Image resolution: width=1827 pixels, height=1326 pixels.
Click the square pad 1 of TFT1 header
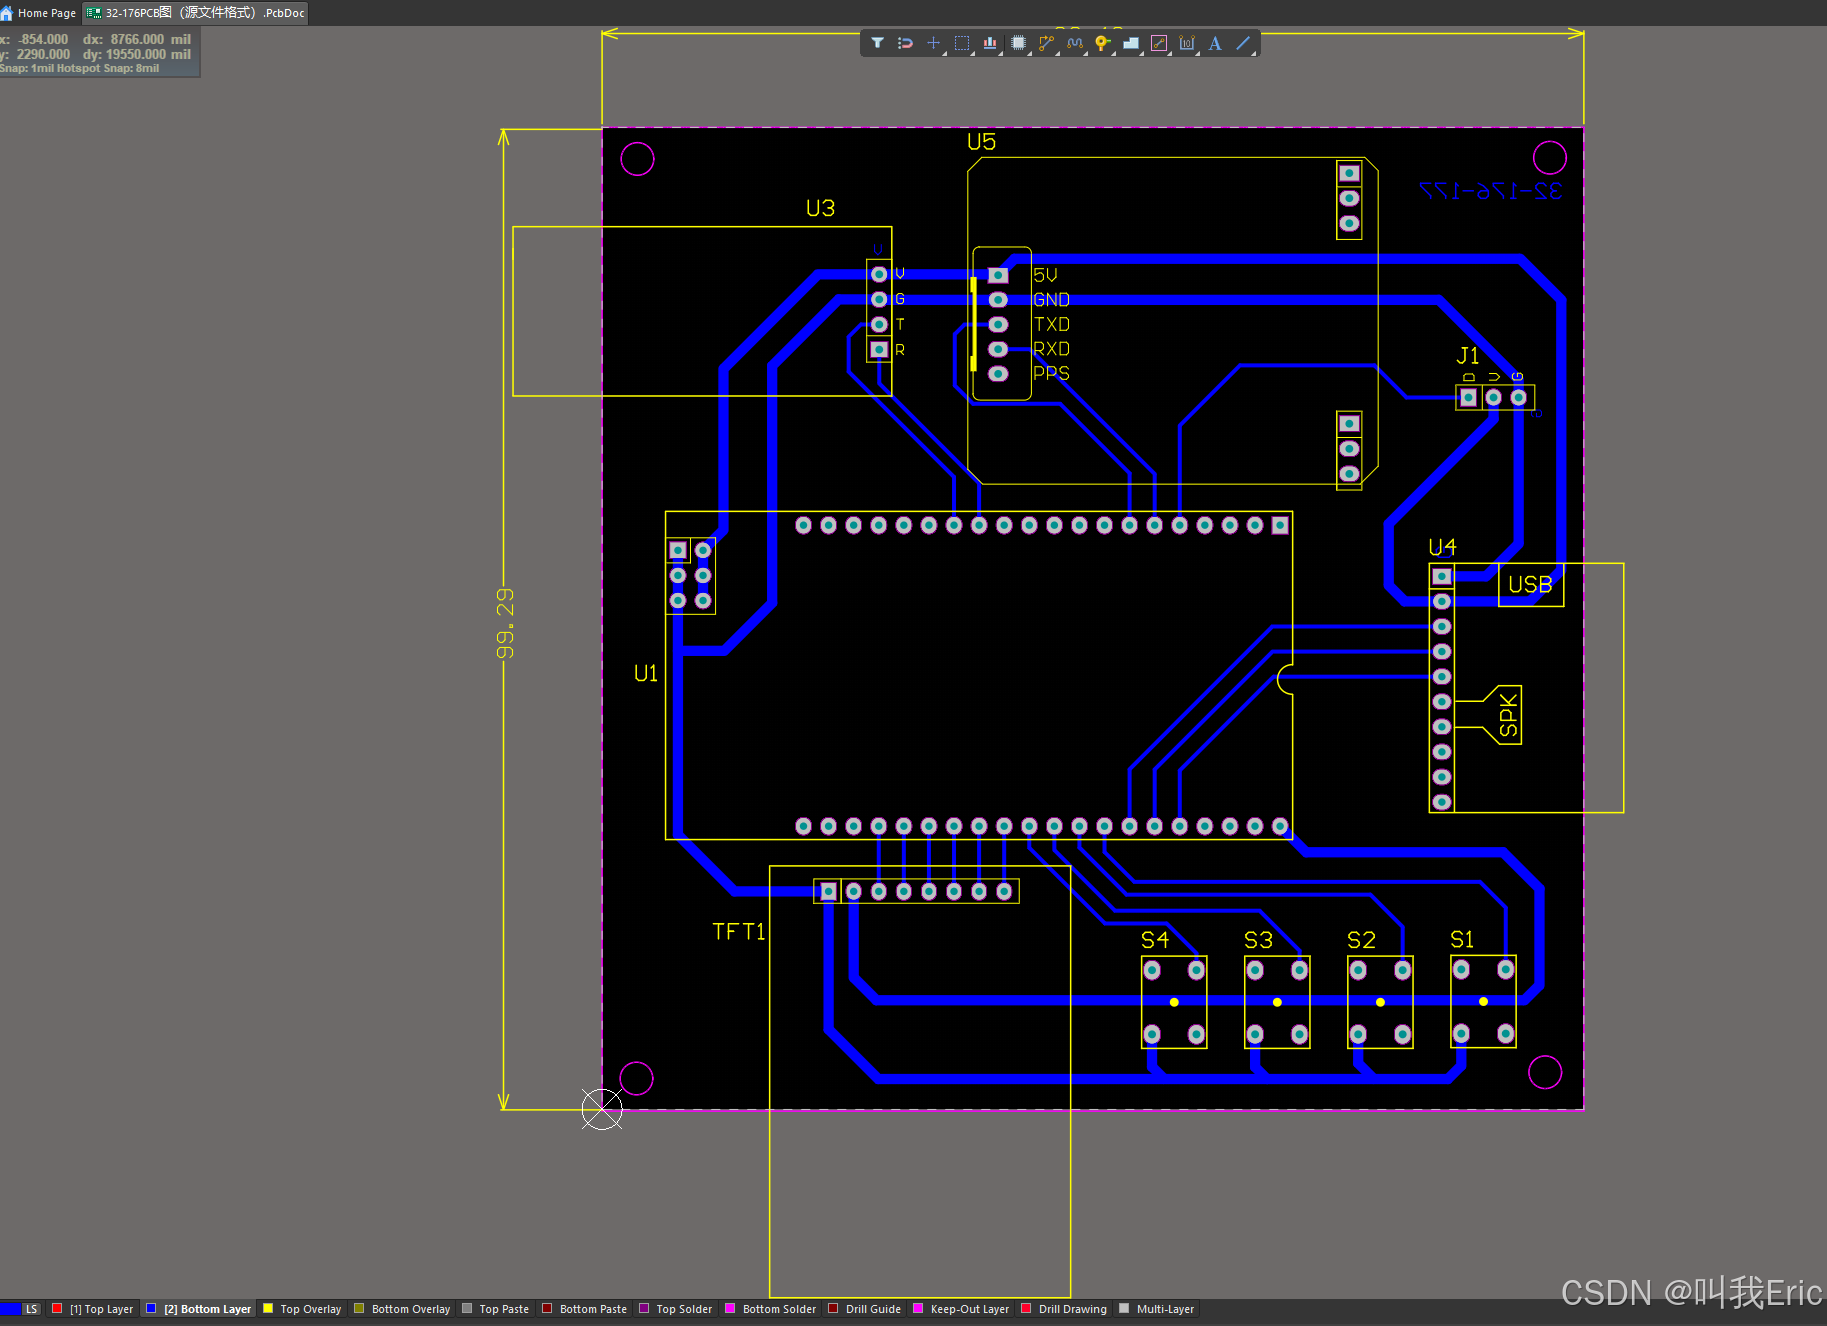click(828, 891)
